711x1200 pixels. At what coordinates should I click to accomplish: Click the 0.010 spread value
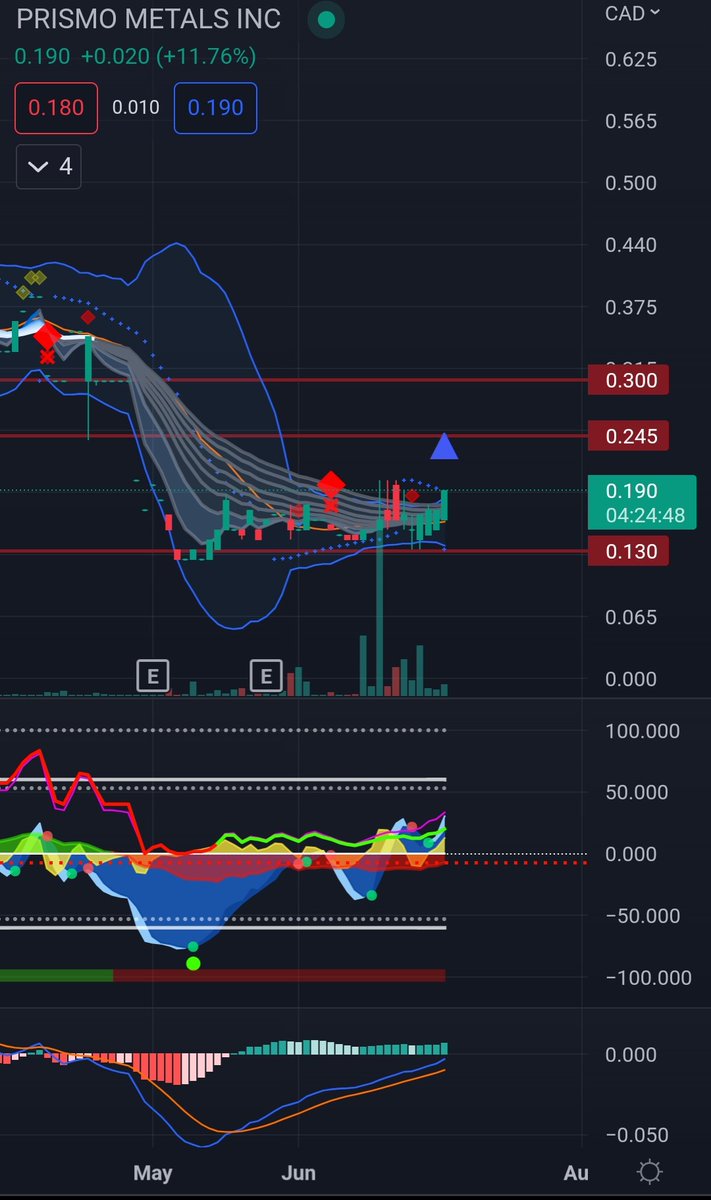136,108
